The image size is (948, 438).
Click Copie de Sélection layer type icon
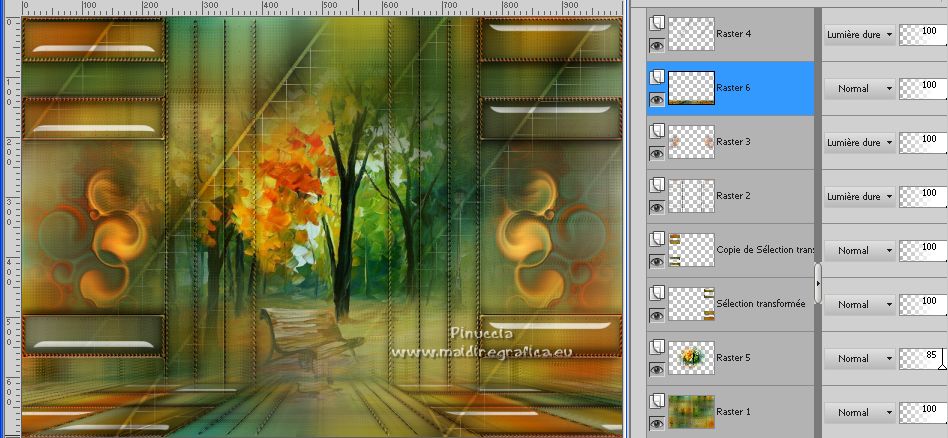(657, 240)
